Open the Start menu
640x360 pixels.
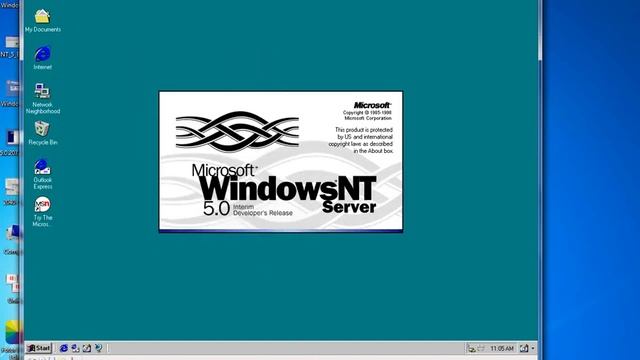[39, 348]
